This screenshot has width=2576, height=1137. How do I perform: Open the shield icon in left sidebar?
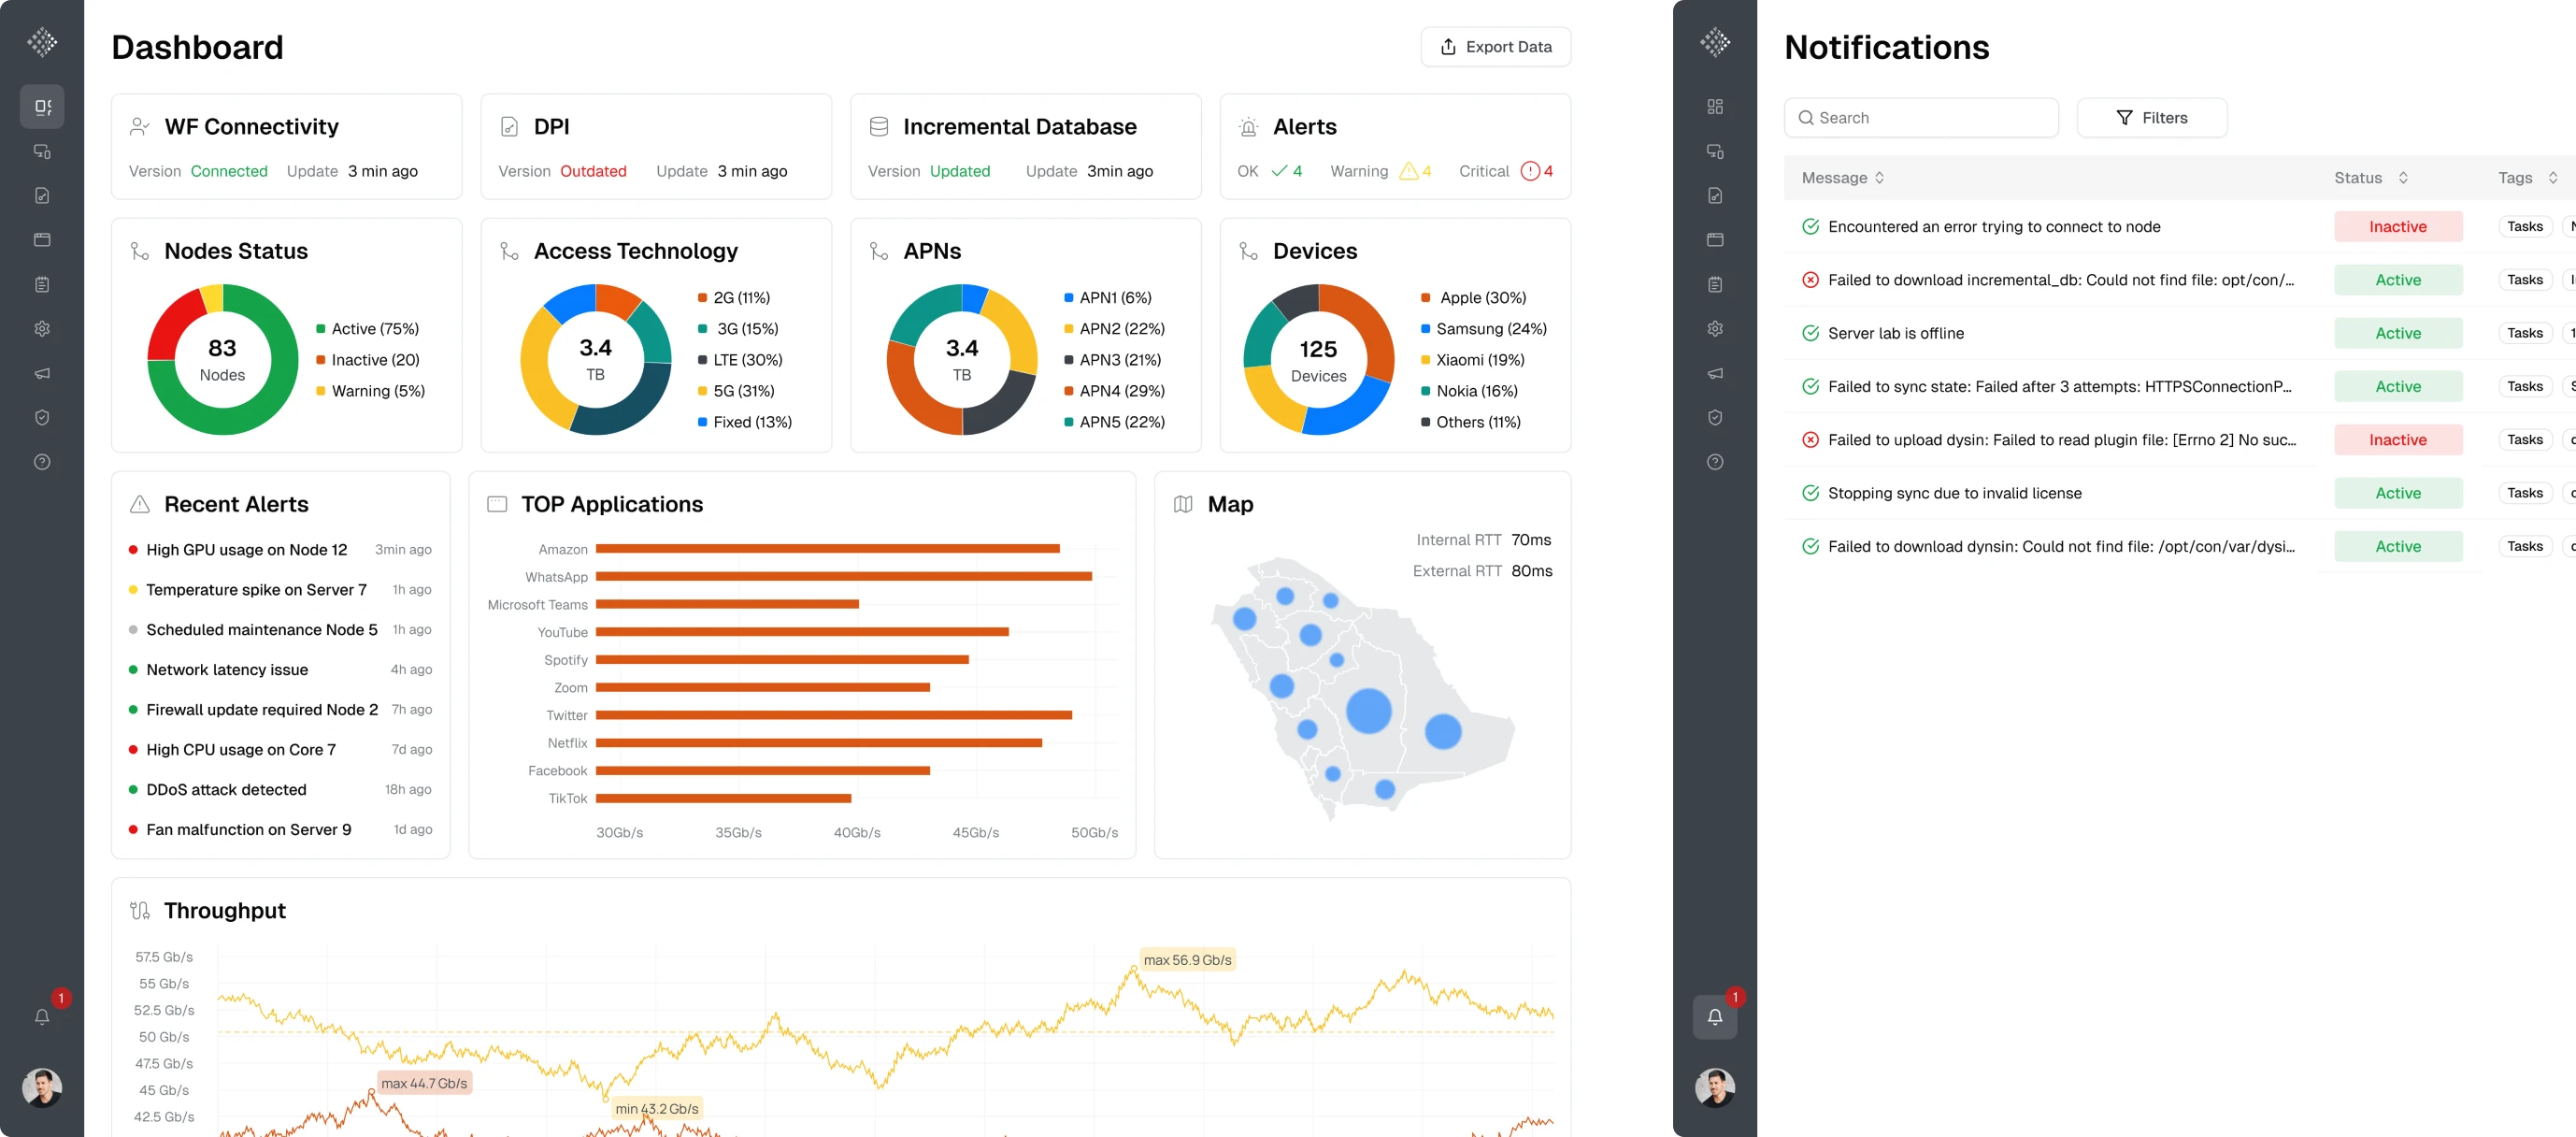(42, 418)
